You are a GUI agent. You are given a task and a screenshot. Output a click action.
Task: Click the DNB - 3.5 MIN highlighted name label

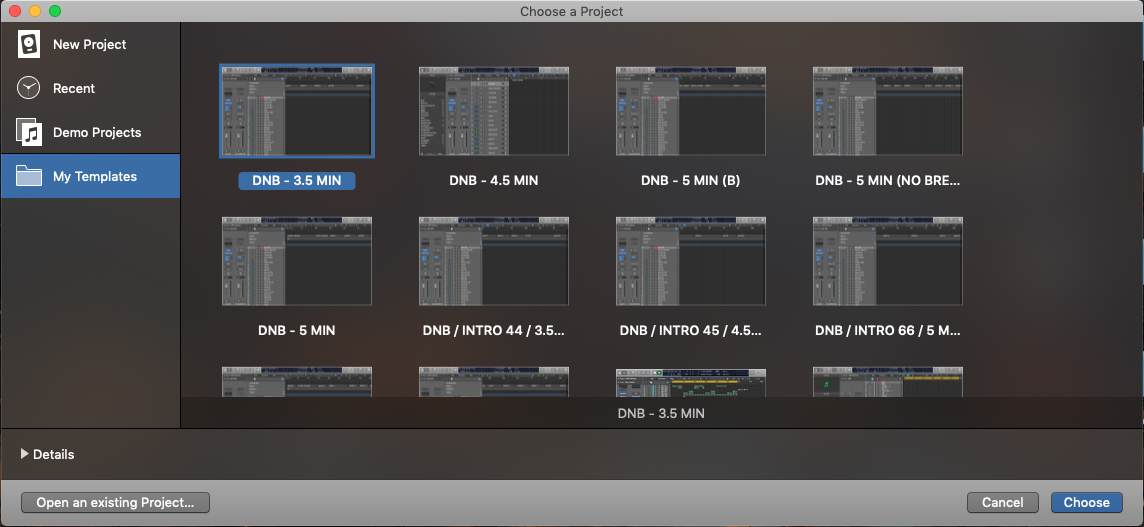(x=297, y=180)
